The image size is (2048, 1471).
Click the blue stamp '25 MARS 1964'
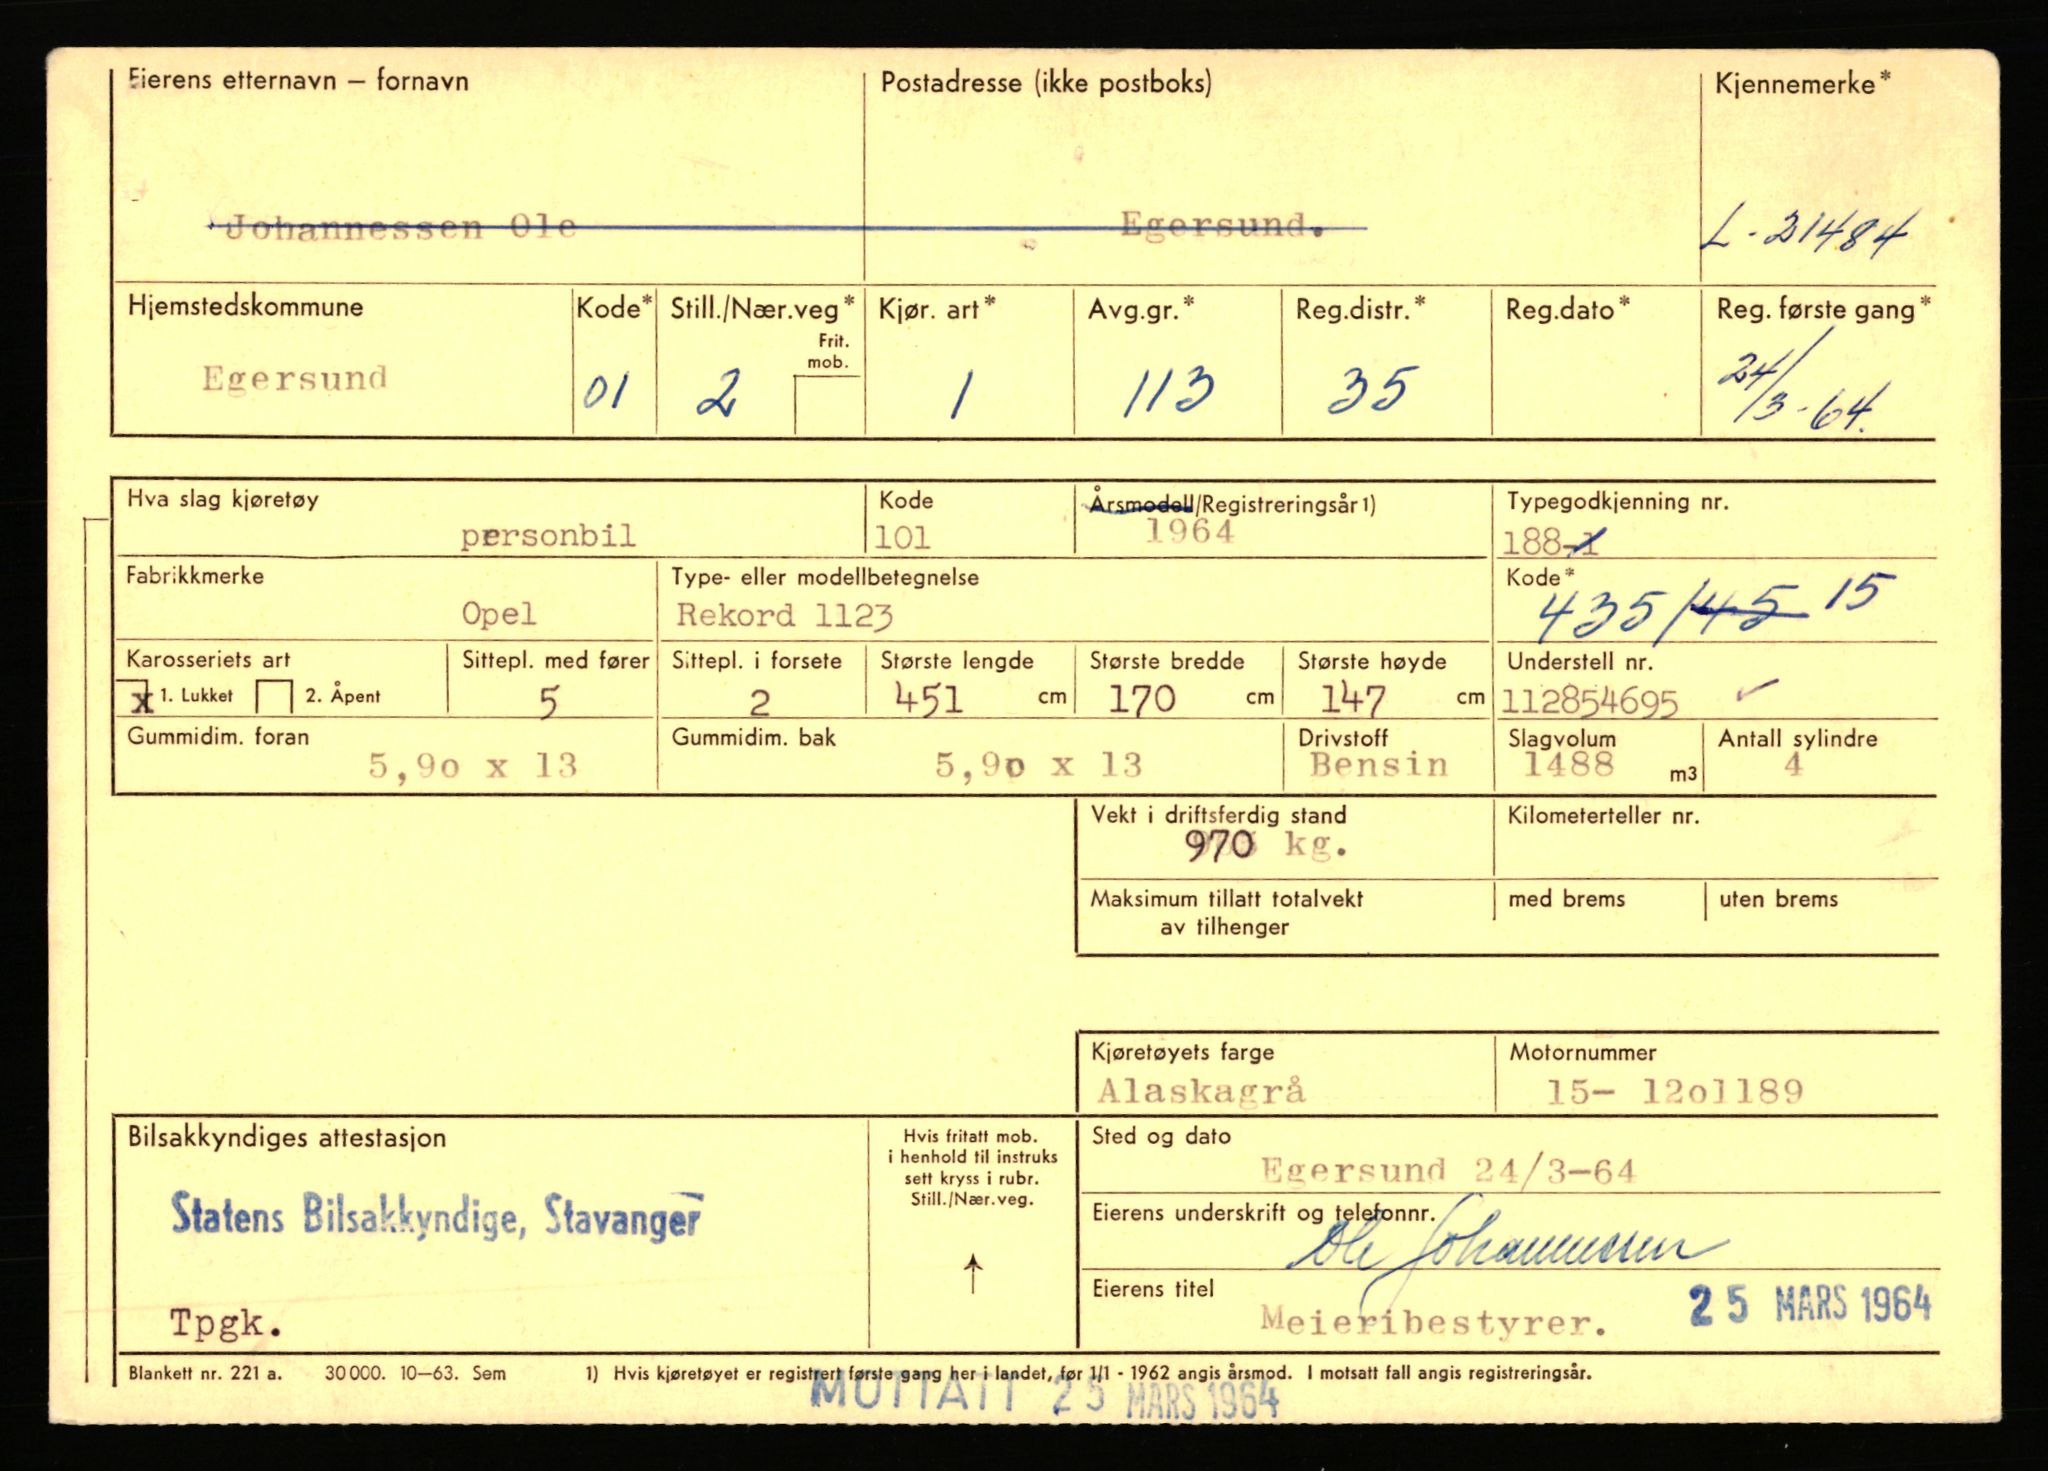1810,1305
